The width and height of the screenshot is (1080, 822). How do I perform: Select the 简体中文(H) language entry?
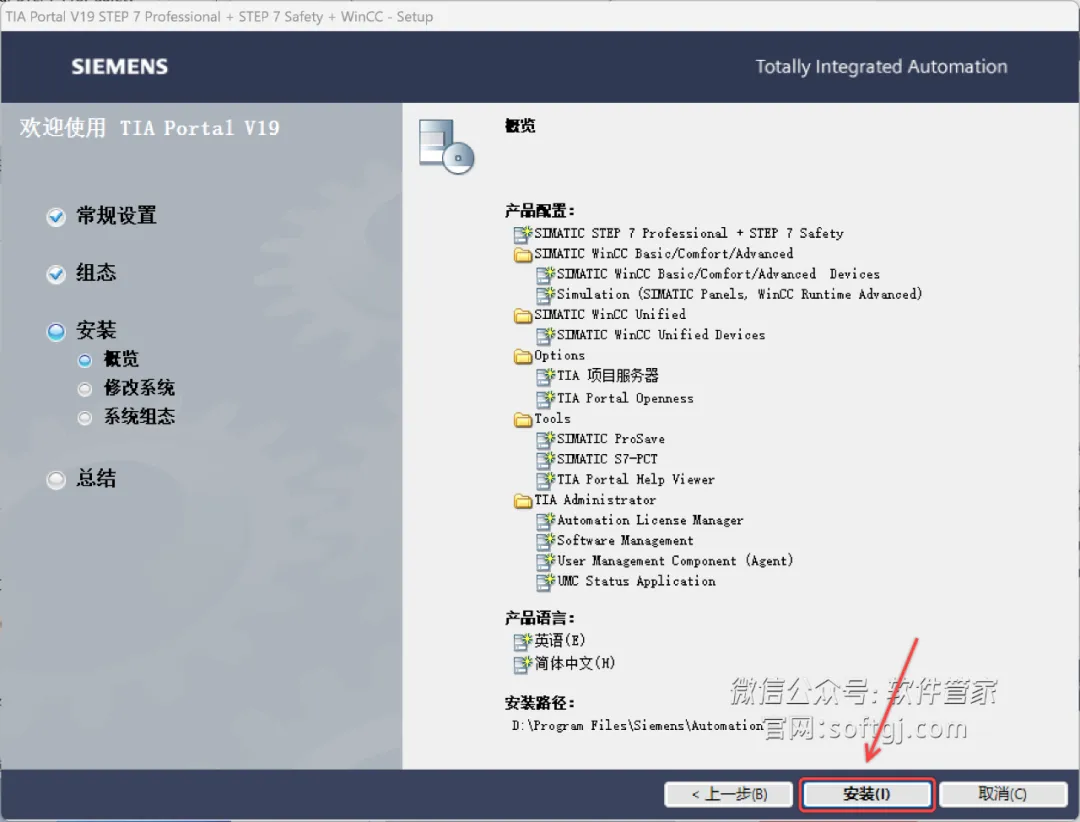click(x=575, y=664)
